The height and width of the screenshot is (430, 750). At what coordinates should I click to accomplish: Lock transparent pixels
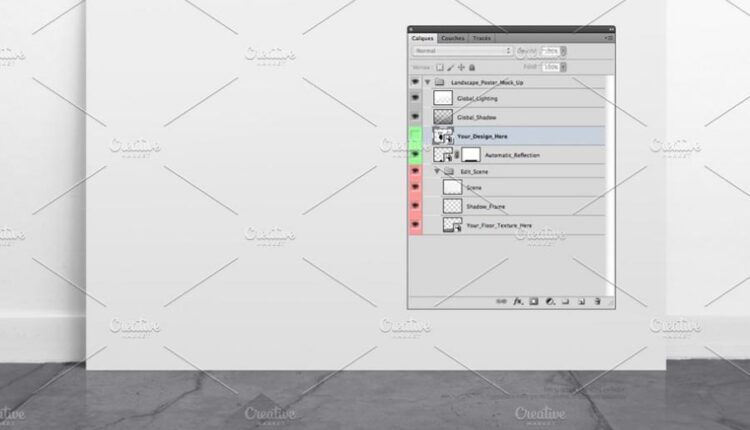click(x=438, y=67)
